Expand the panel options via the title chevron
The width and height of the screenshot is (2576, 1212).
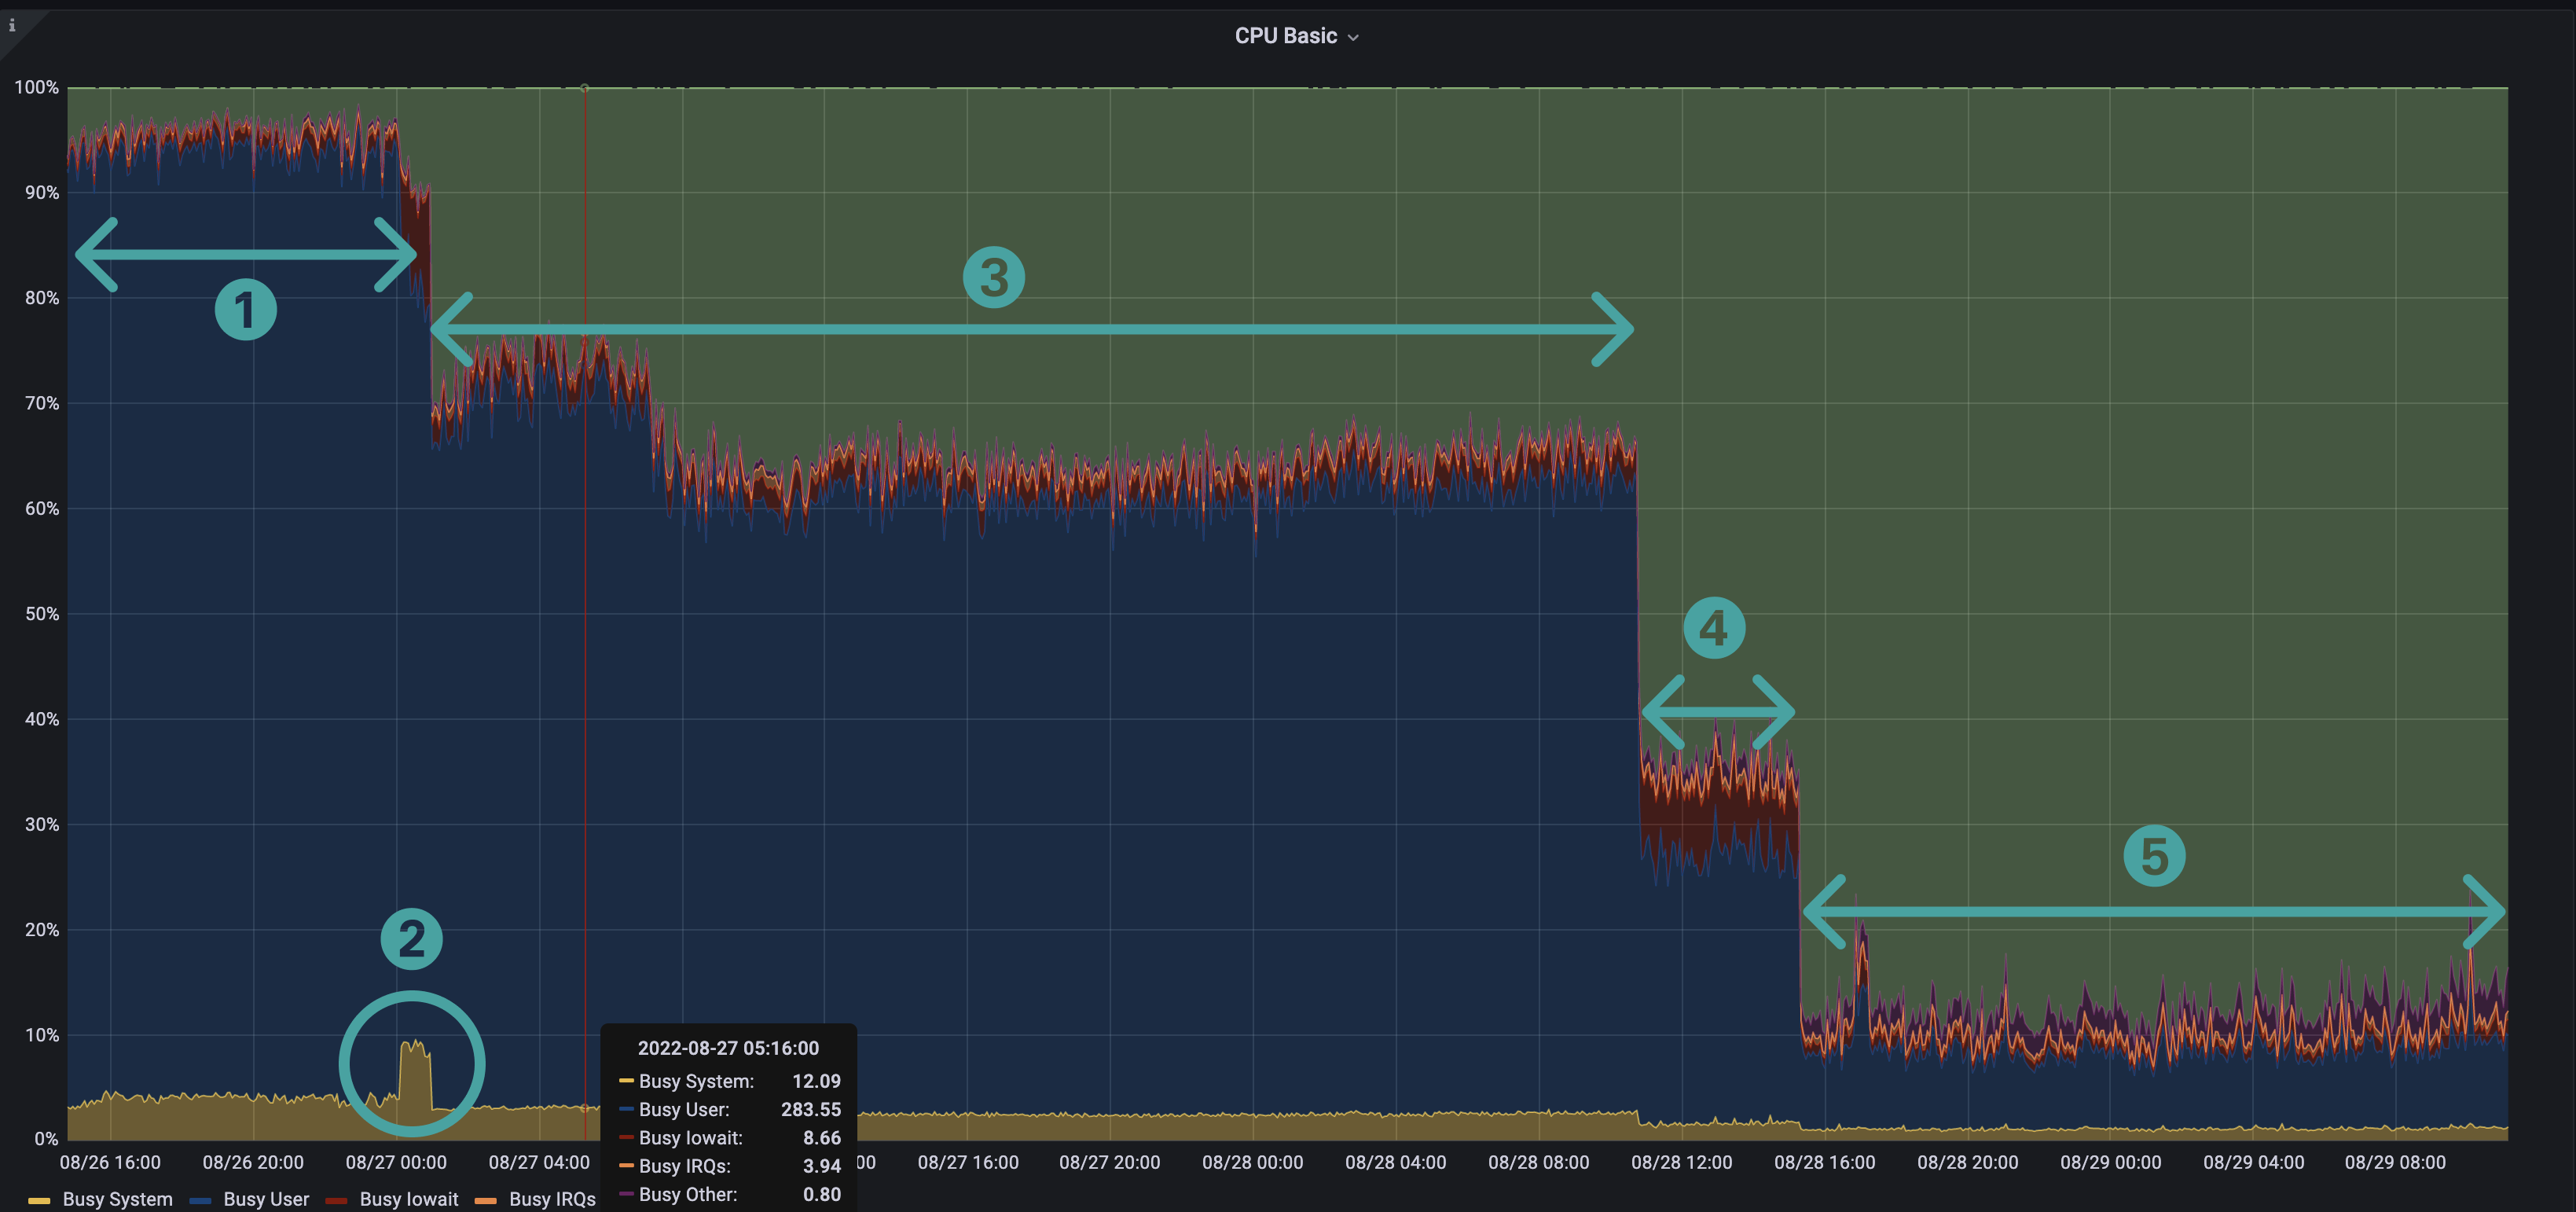[1355, 36]
